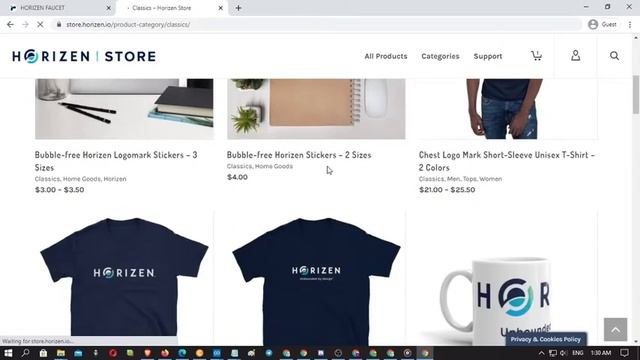Click Horizen category under Logomark Stickers
Image resolution: width=640 pixels, height=360 pixels.
point(115,179)
